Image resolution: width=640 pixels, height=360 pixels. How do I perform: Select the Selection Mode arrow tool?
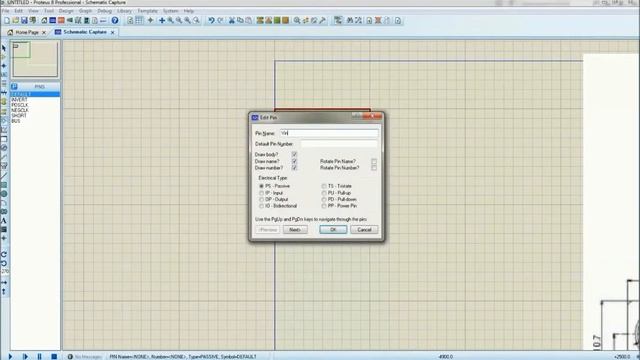[4, 48]
